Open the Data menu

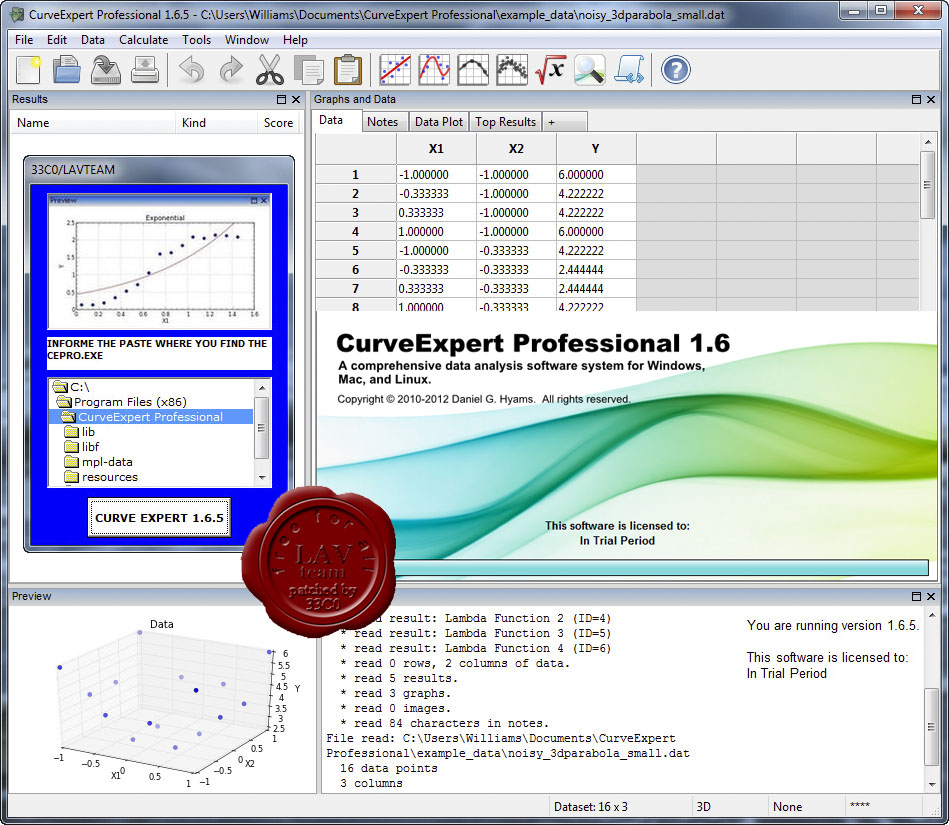[x=93, y=40]
